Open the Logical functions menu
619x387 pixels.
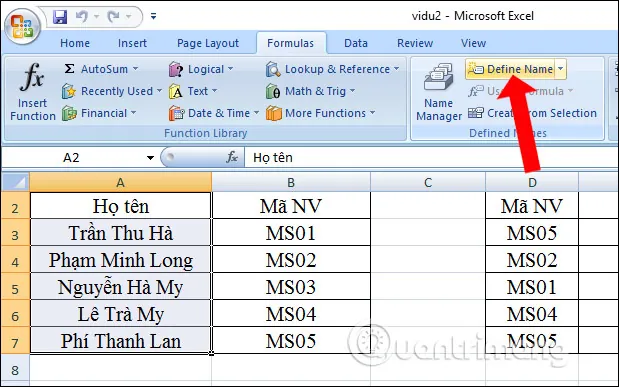[x=201, y=69]
